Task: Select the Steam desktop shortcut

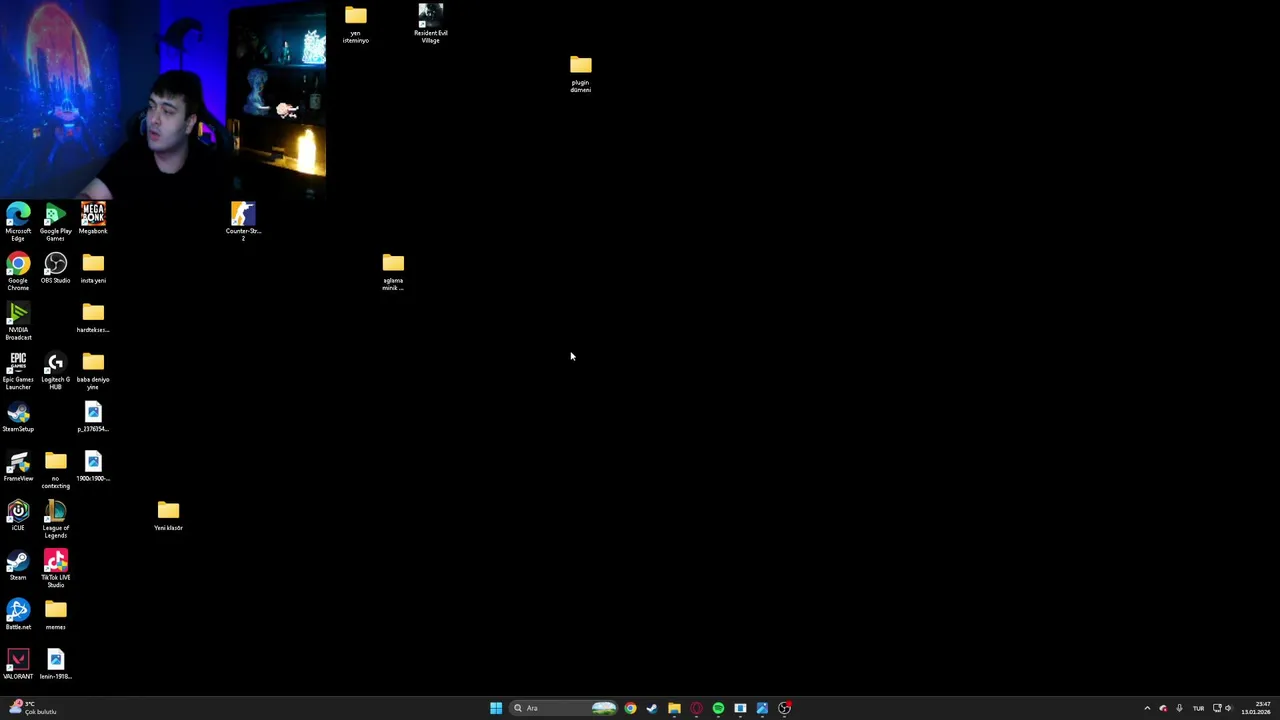Action: [x=18, y=565]
